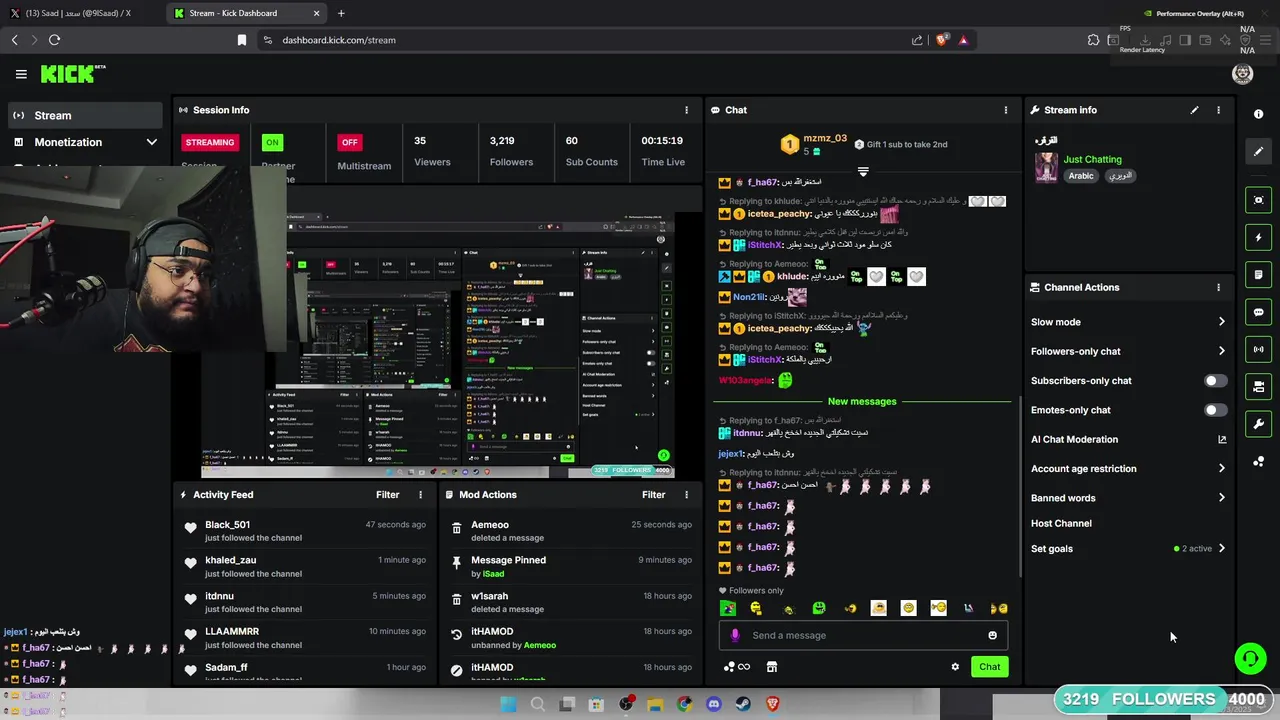Click Black_501 in Activity Feed
The height and width of the screenshot is (720, 1280).
[227, 525]
